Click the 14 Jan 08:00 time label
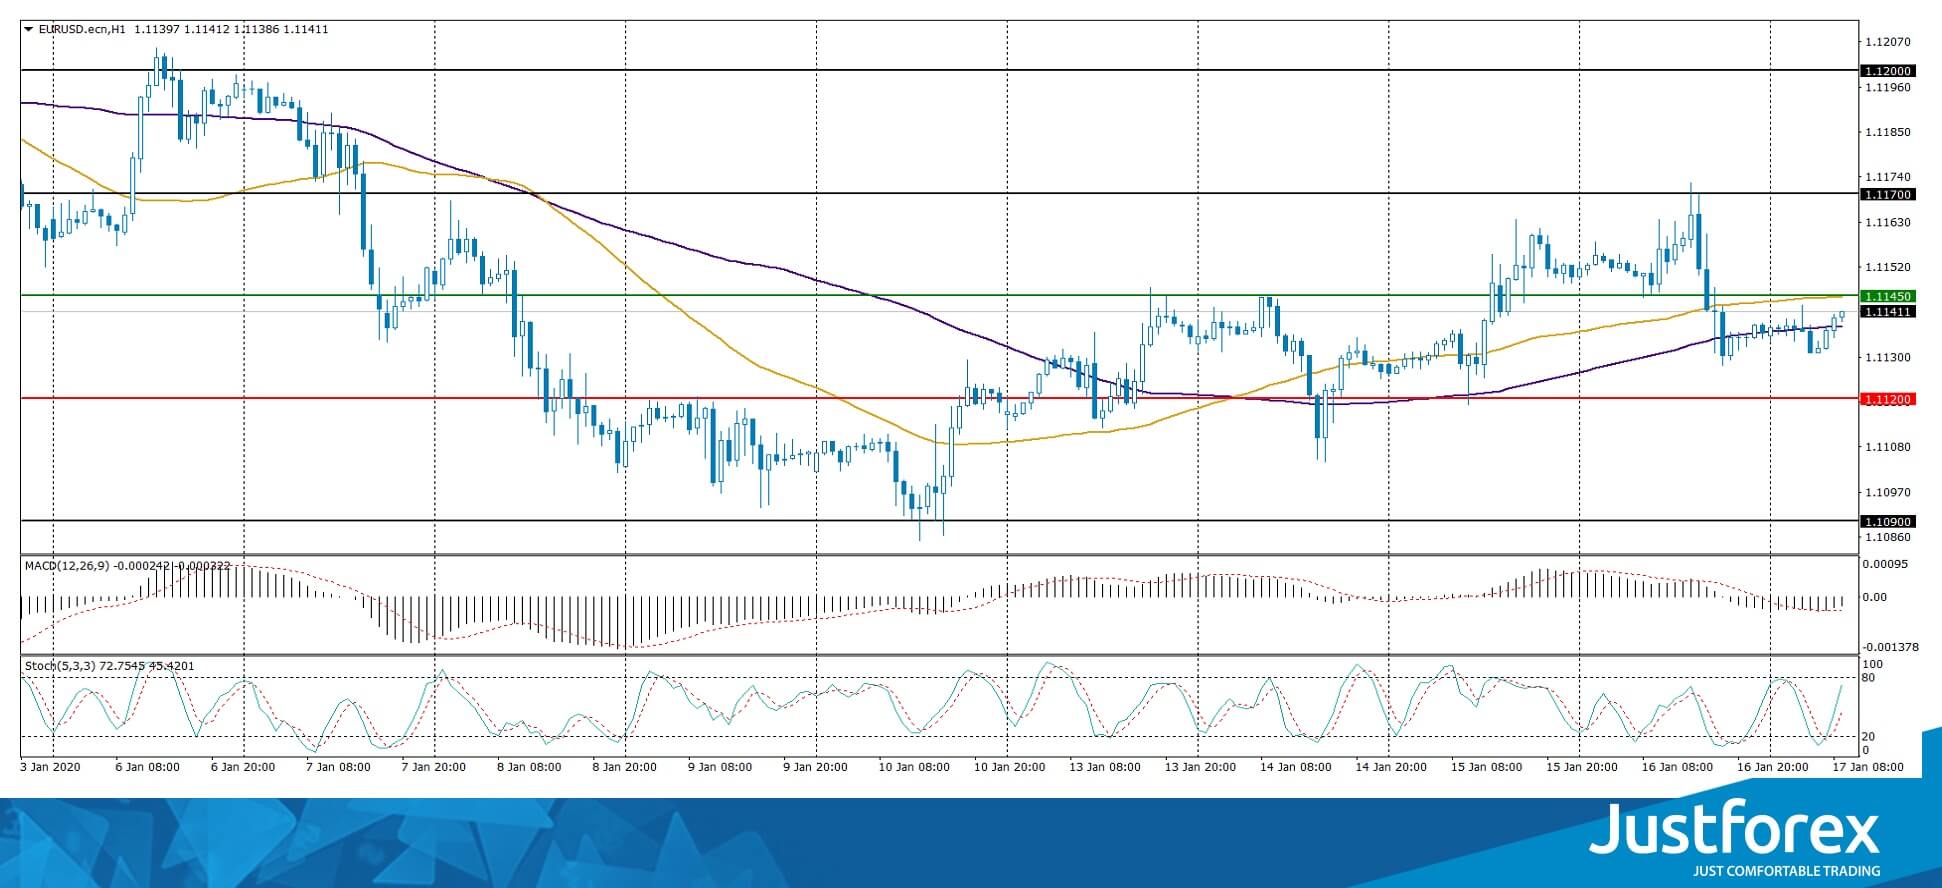This screenshot has height=888, width=1942. [x=1296, y=767]
